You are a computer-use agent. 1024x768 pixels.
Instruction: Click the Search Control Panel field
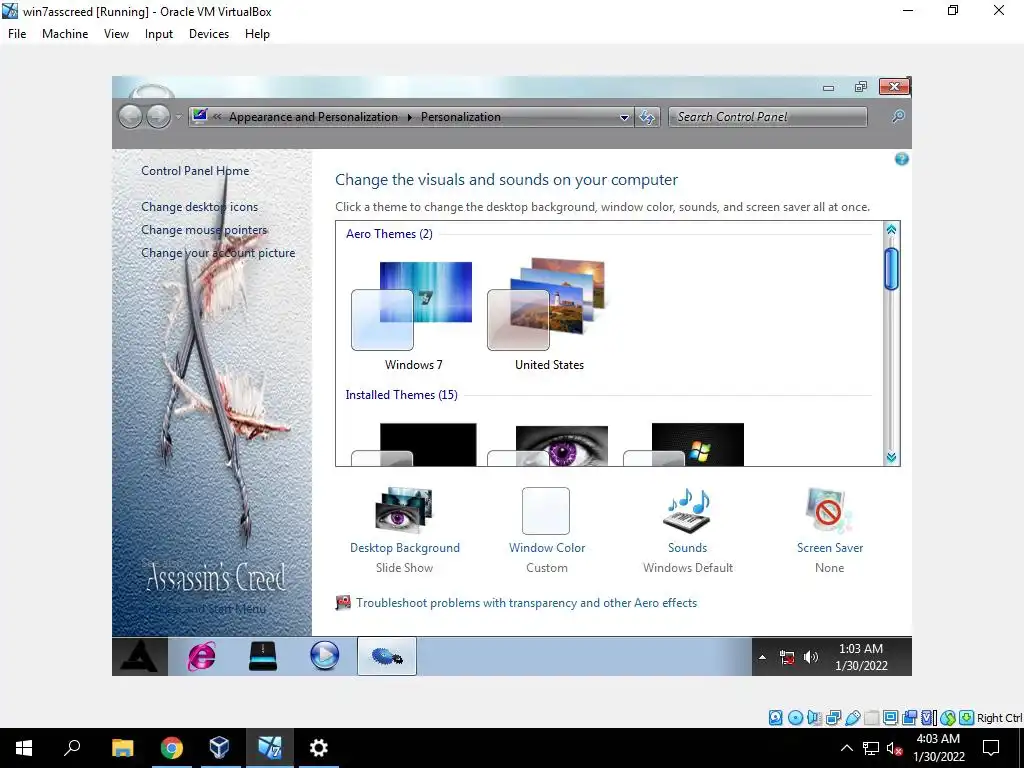tap(767, 117)
